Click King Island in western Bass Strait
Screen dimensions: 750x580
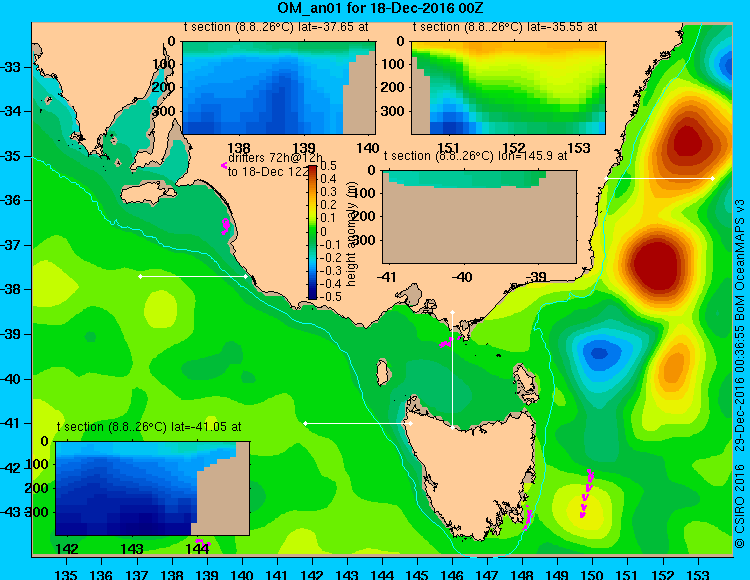click(382, 372)
